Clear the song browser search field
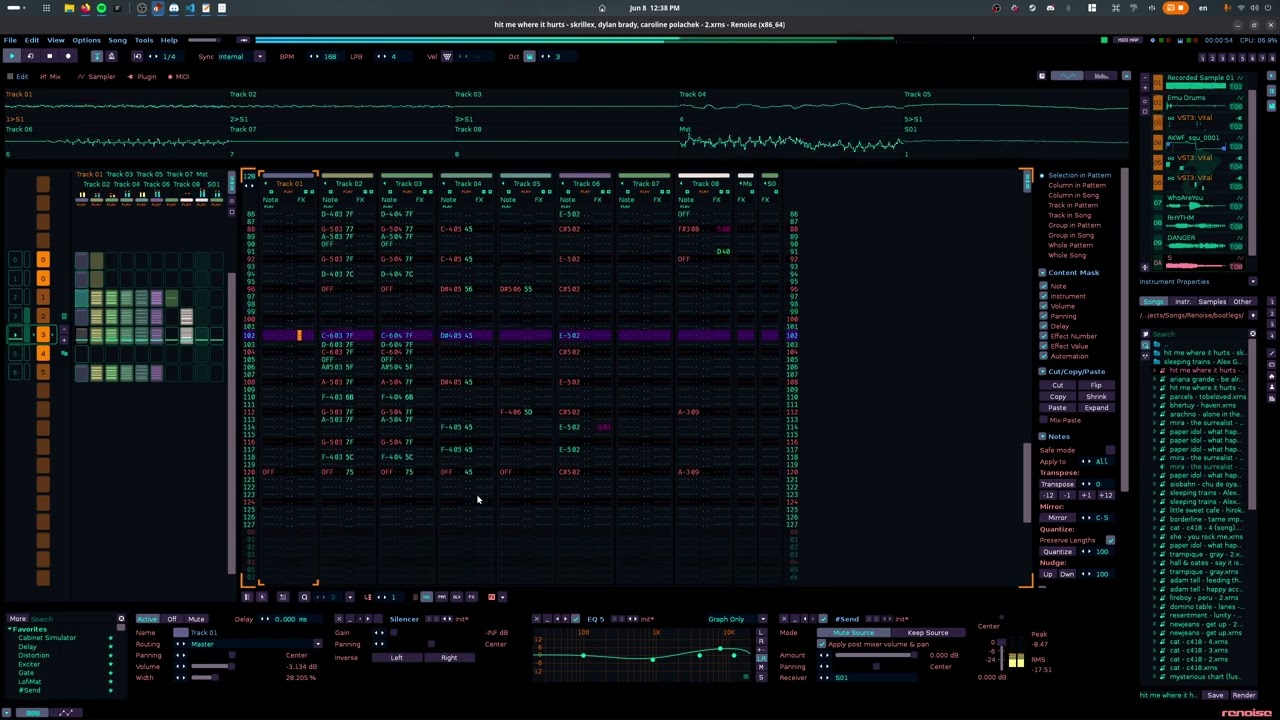The image size is (1280, 720). click(x=1252, y=334)
